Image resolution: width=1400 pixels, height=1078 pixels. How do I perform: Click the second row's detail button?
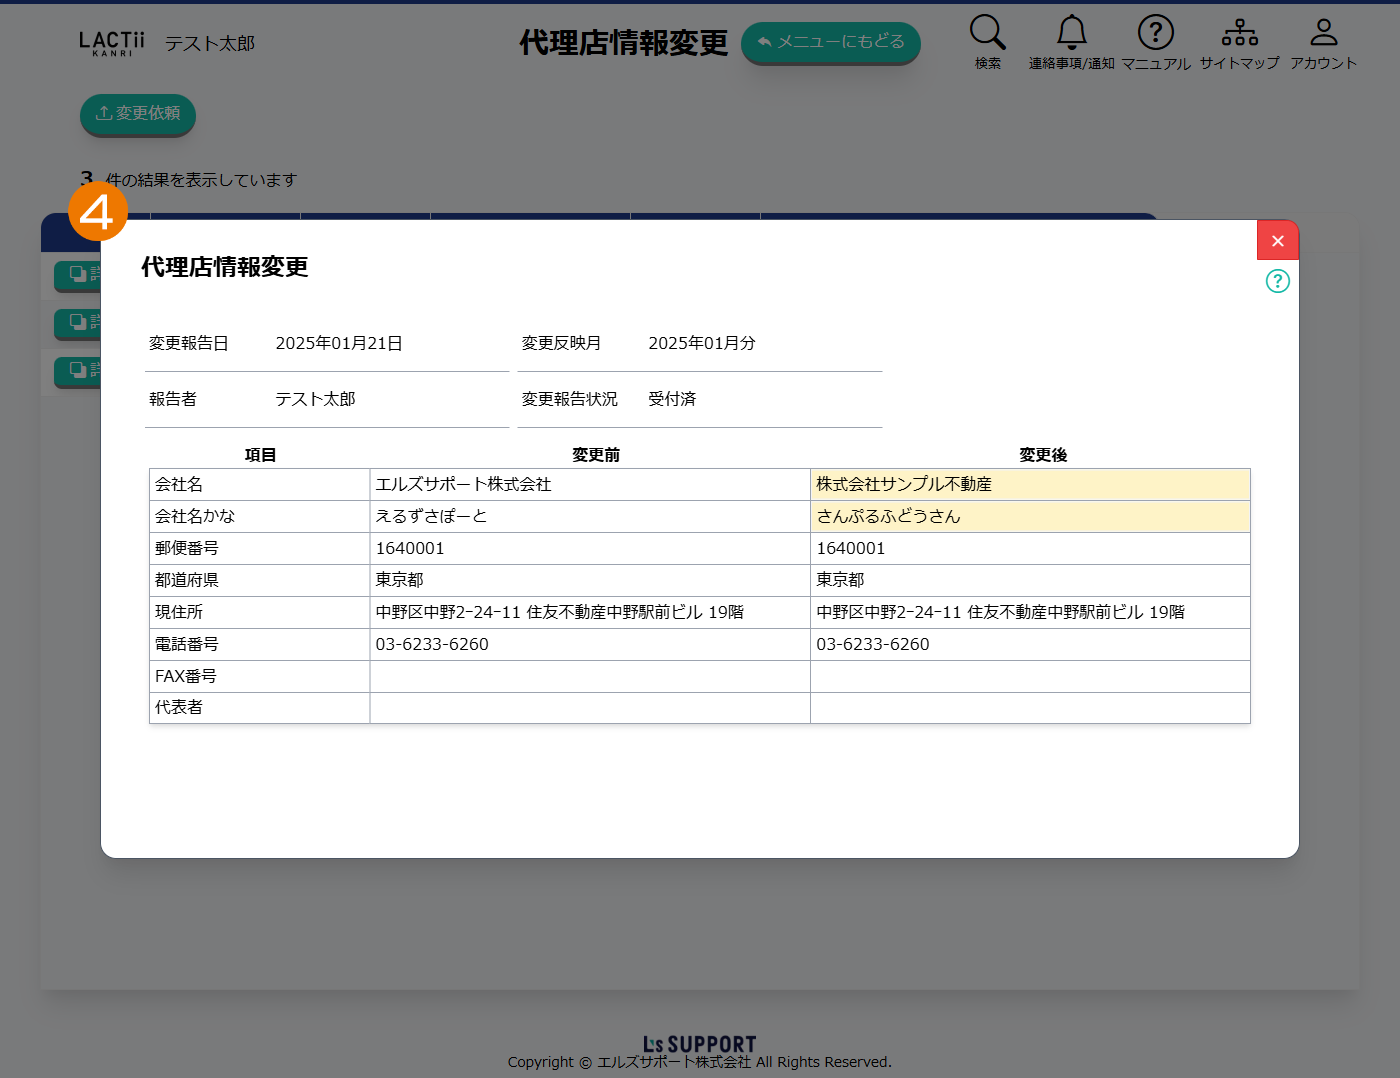[x=78, y=322]
